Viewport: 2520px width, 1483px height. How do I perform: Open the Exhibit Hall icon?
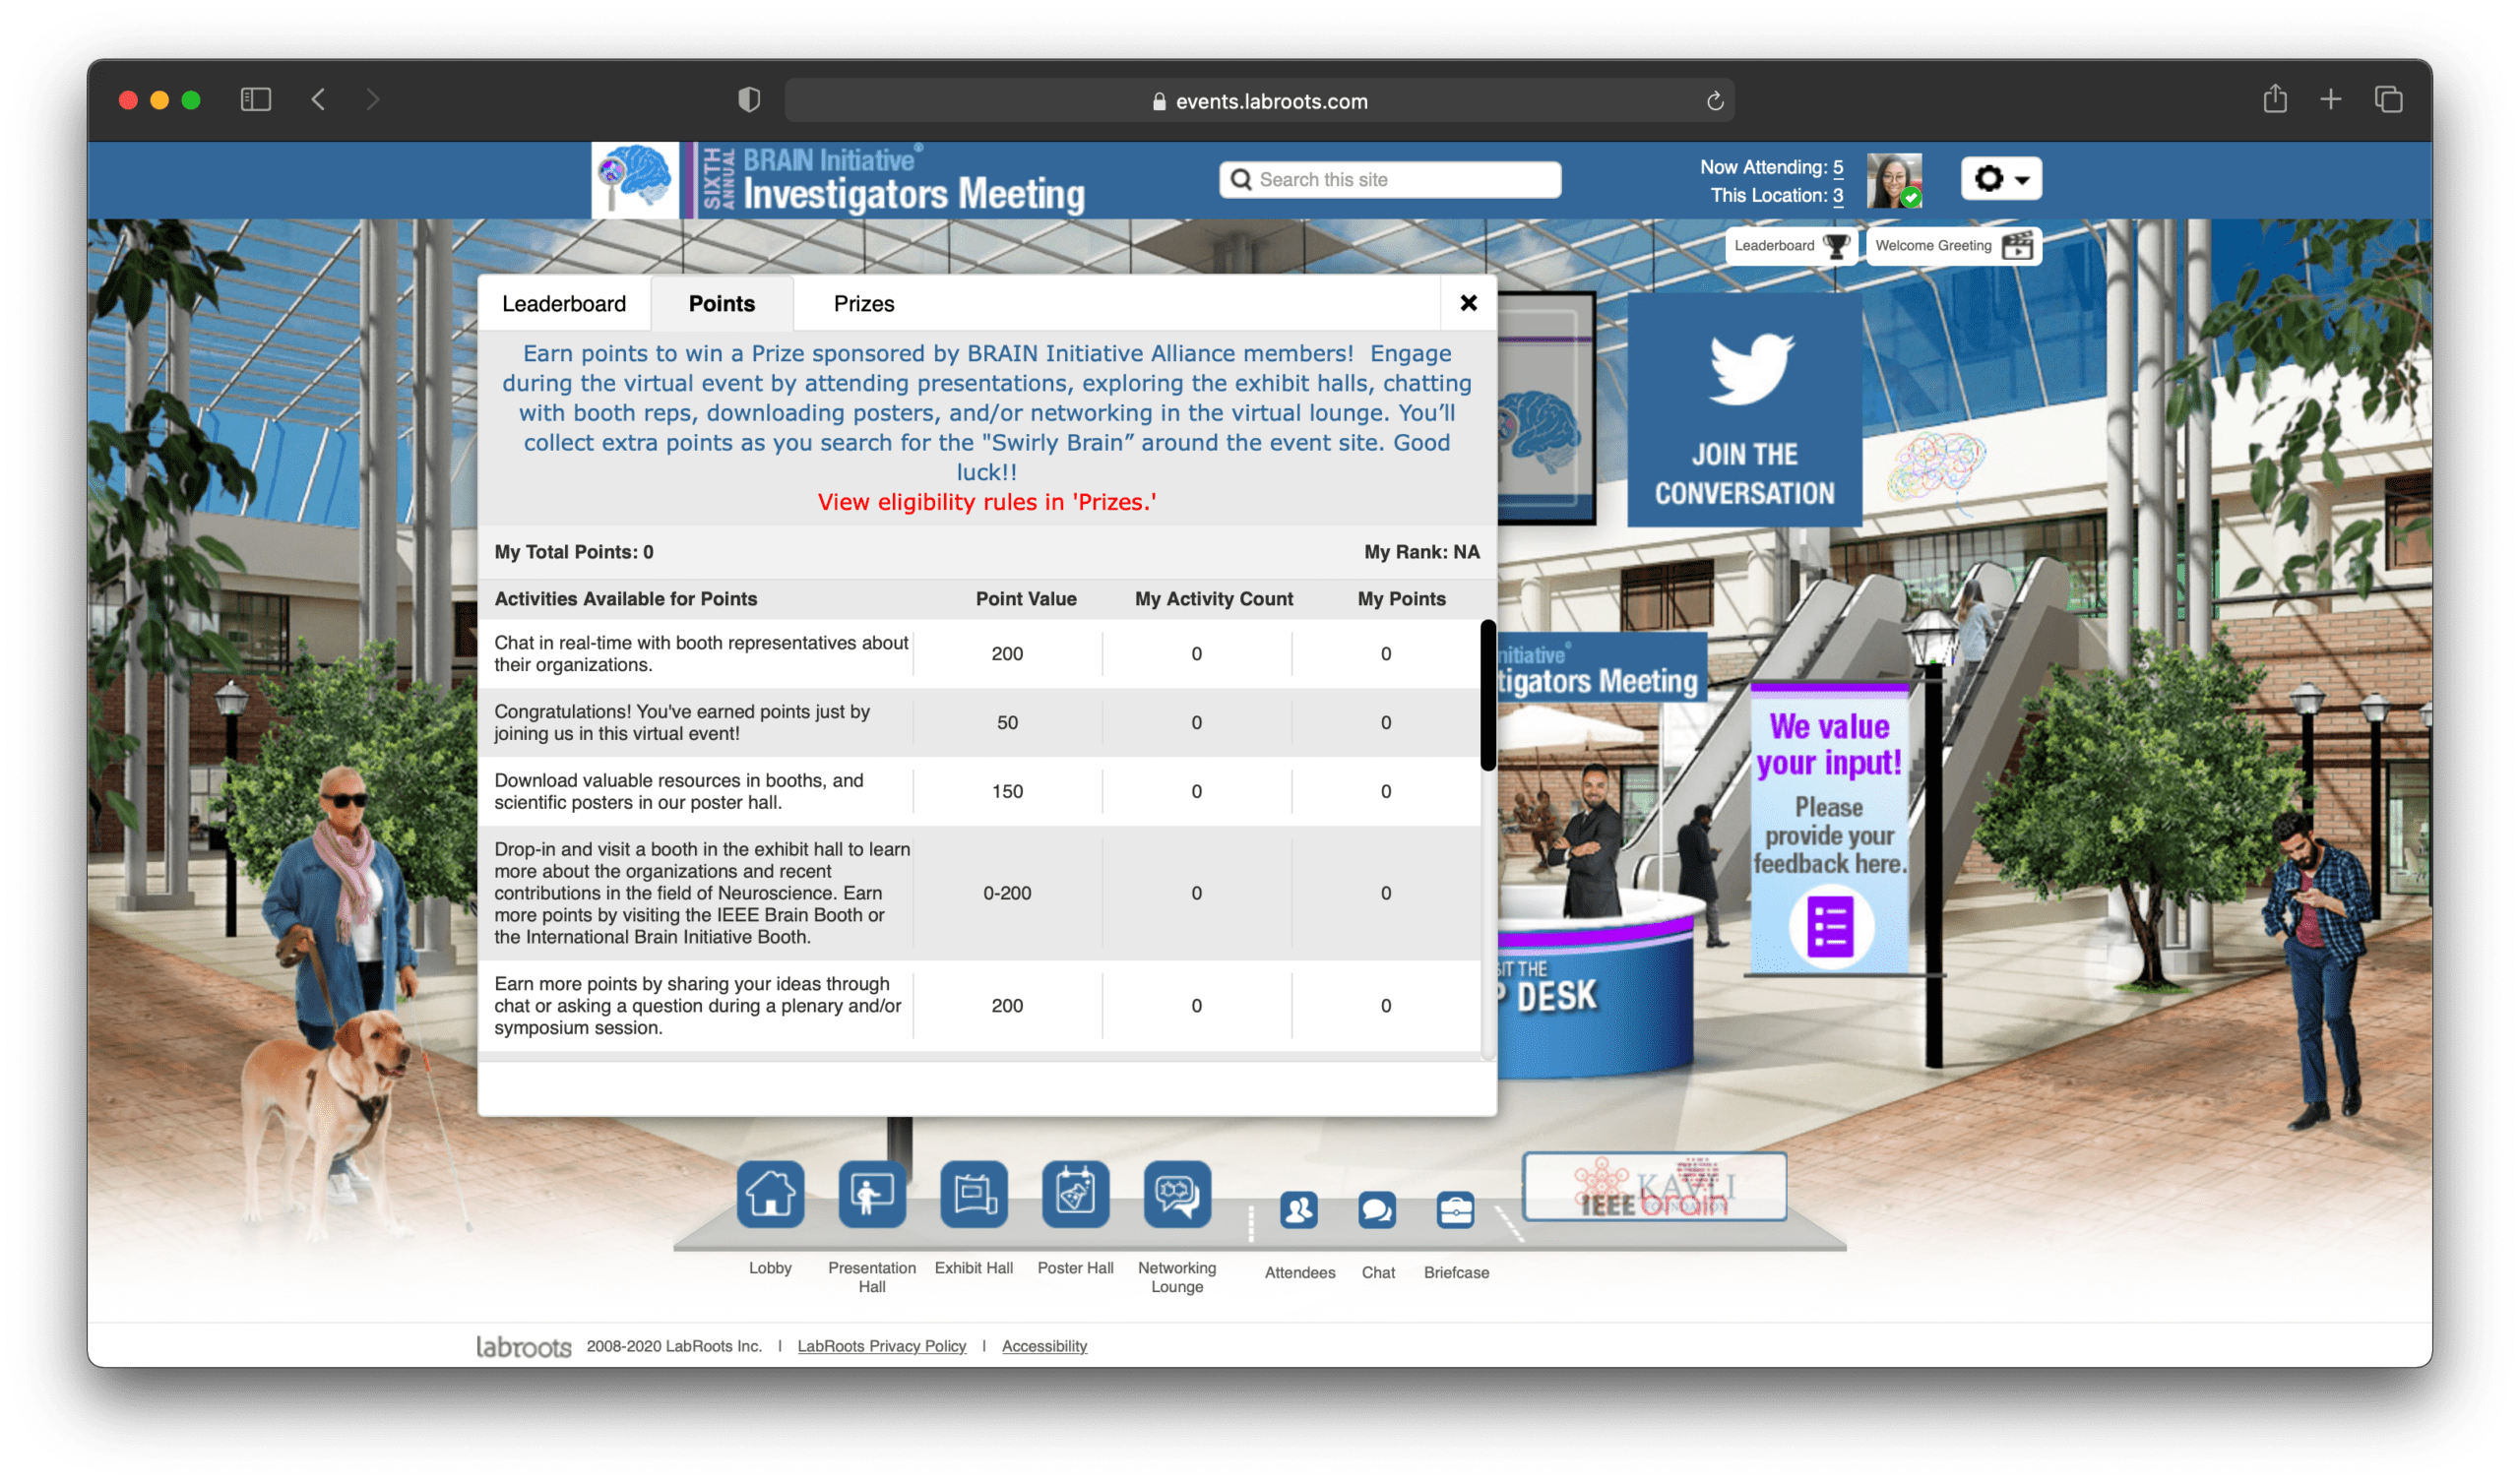click(974, 1193)
